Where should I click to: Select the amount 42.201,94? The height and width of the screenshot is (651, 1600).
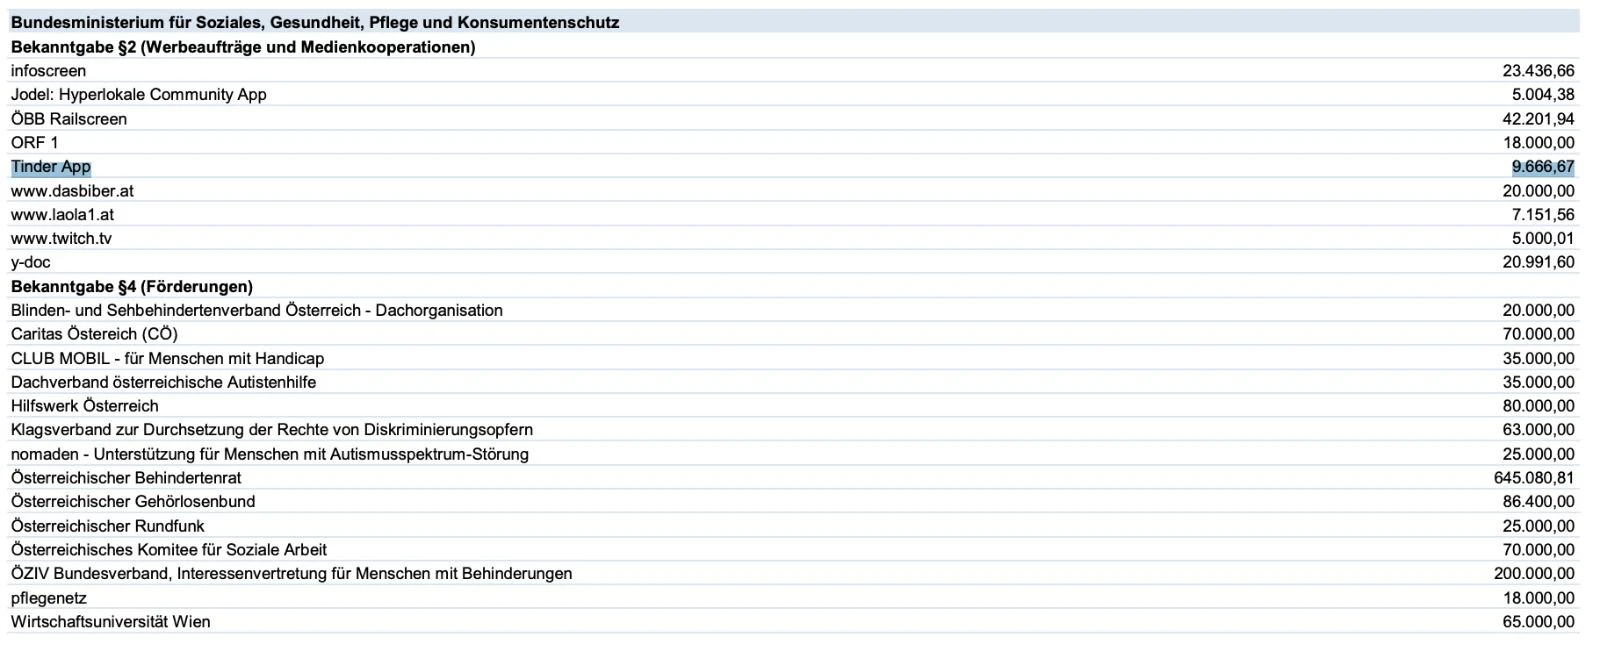pos(1538,119)
